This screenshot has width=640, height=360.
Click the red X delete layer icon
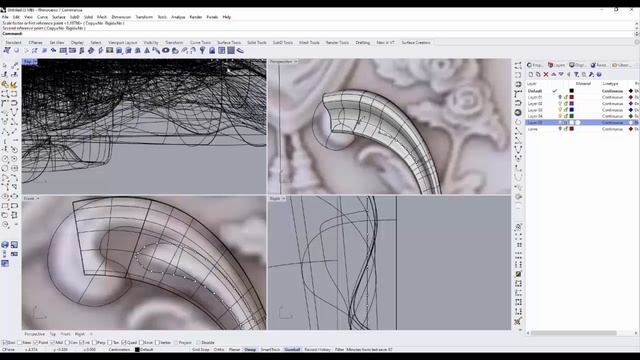coord(546,75)
